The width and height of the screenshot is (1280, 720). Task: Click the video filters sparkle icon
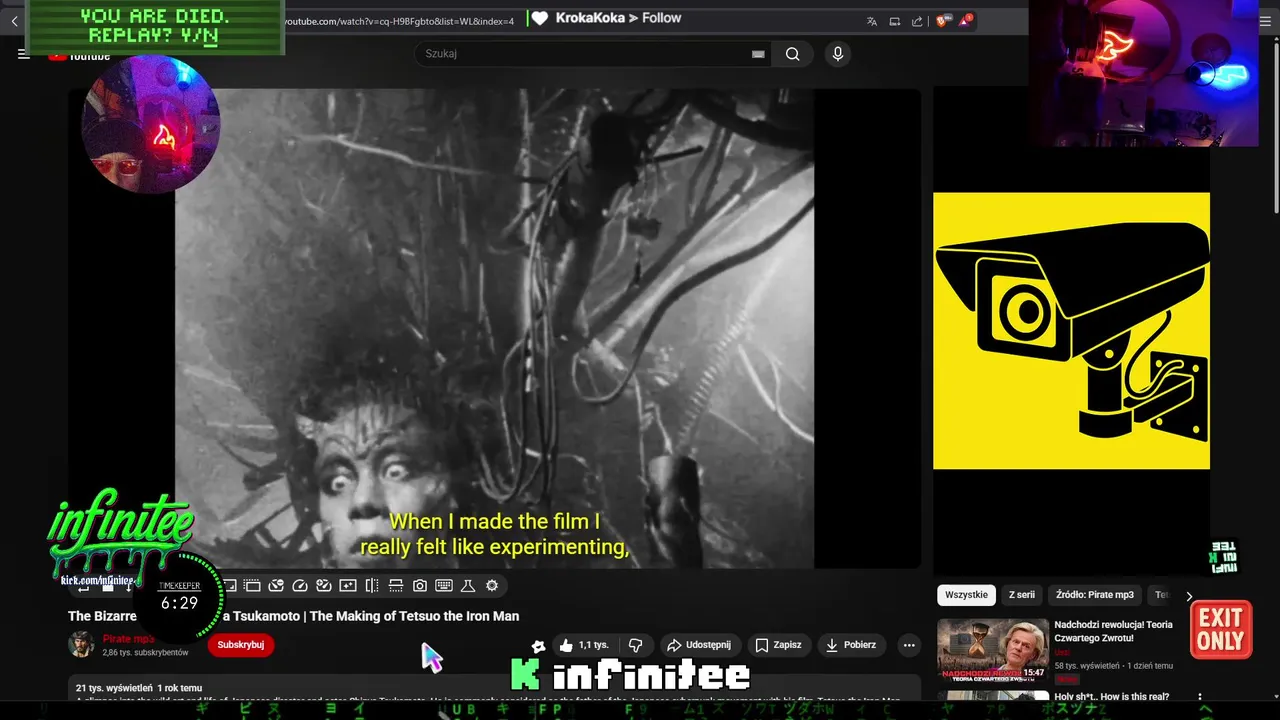point(348,586)
